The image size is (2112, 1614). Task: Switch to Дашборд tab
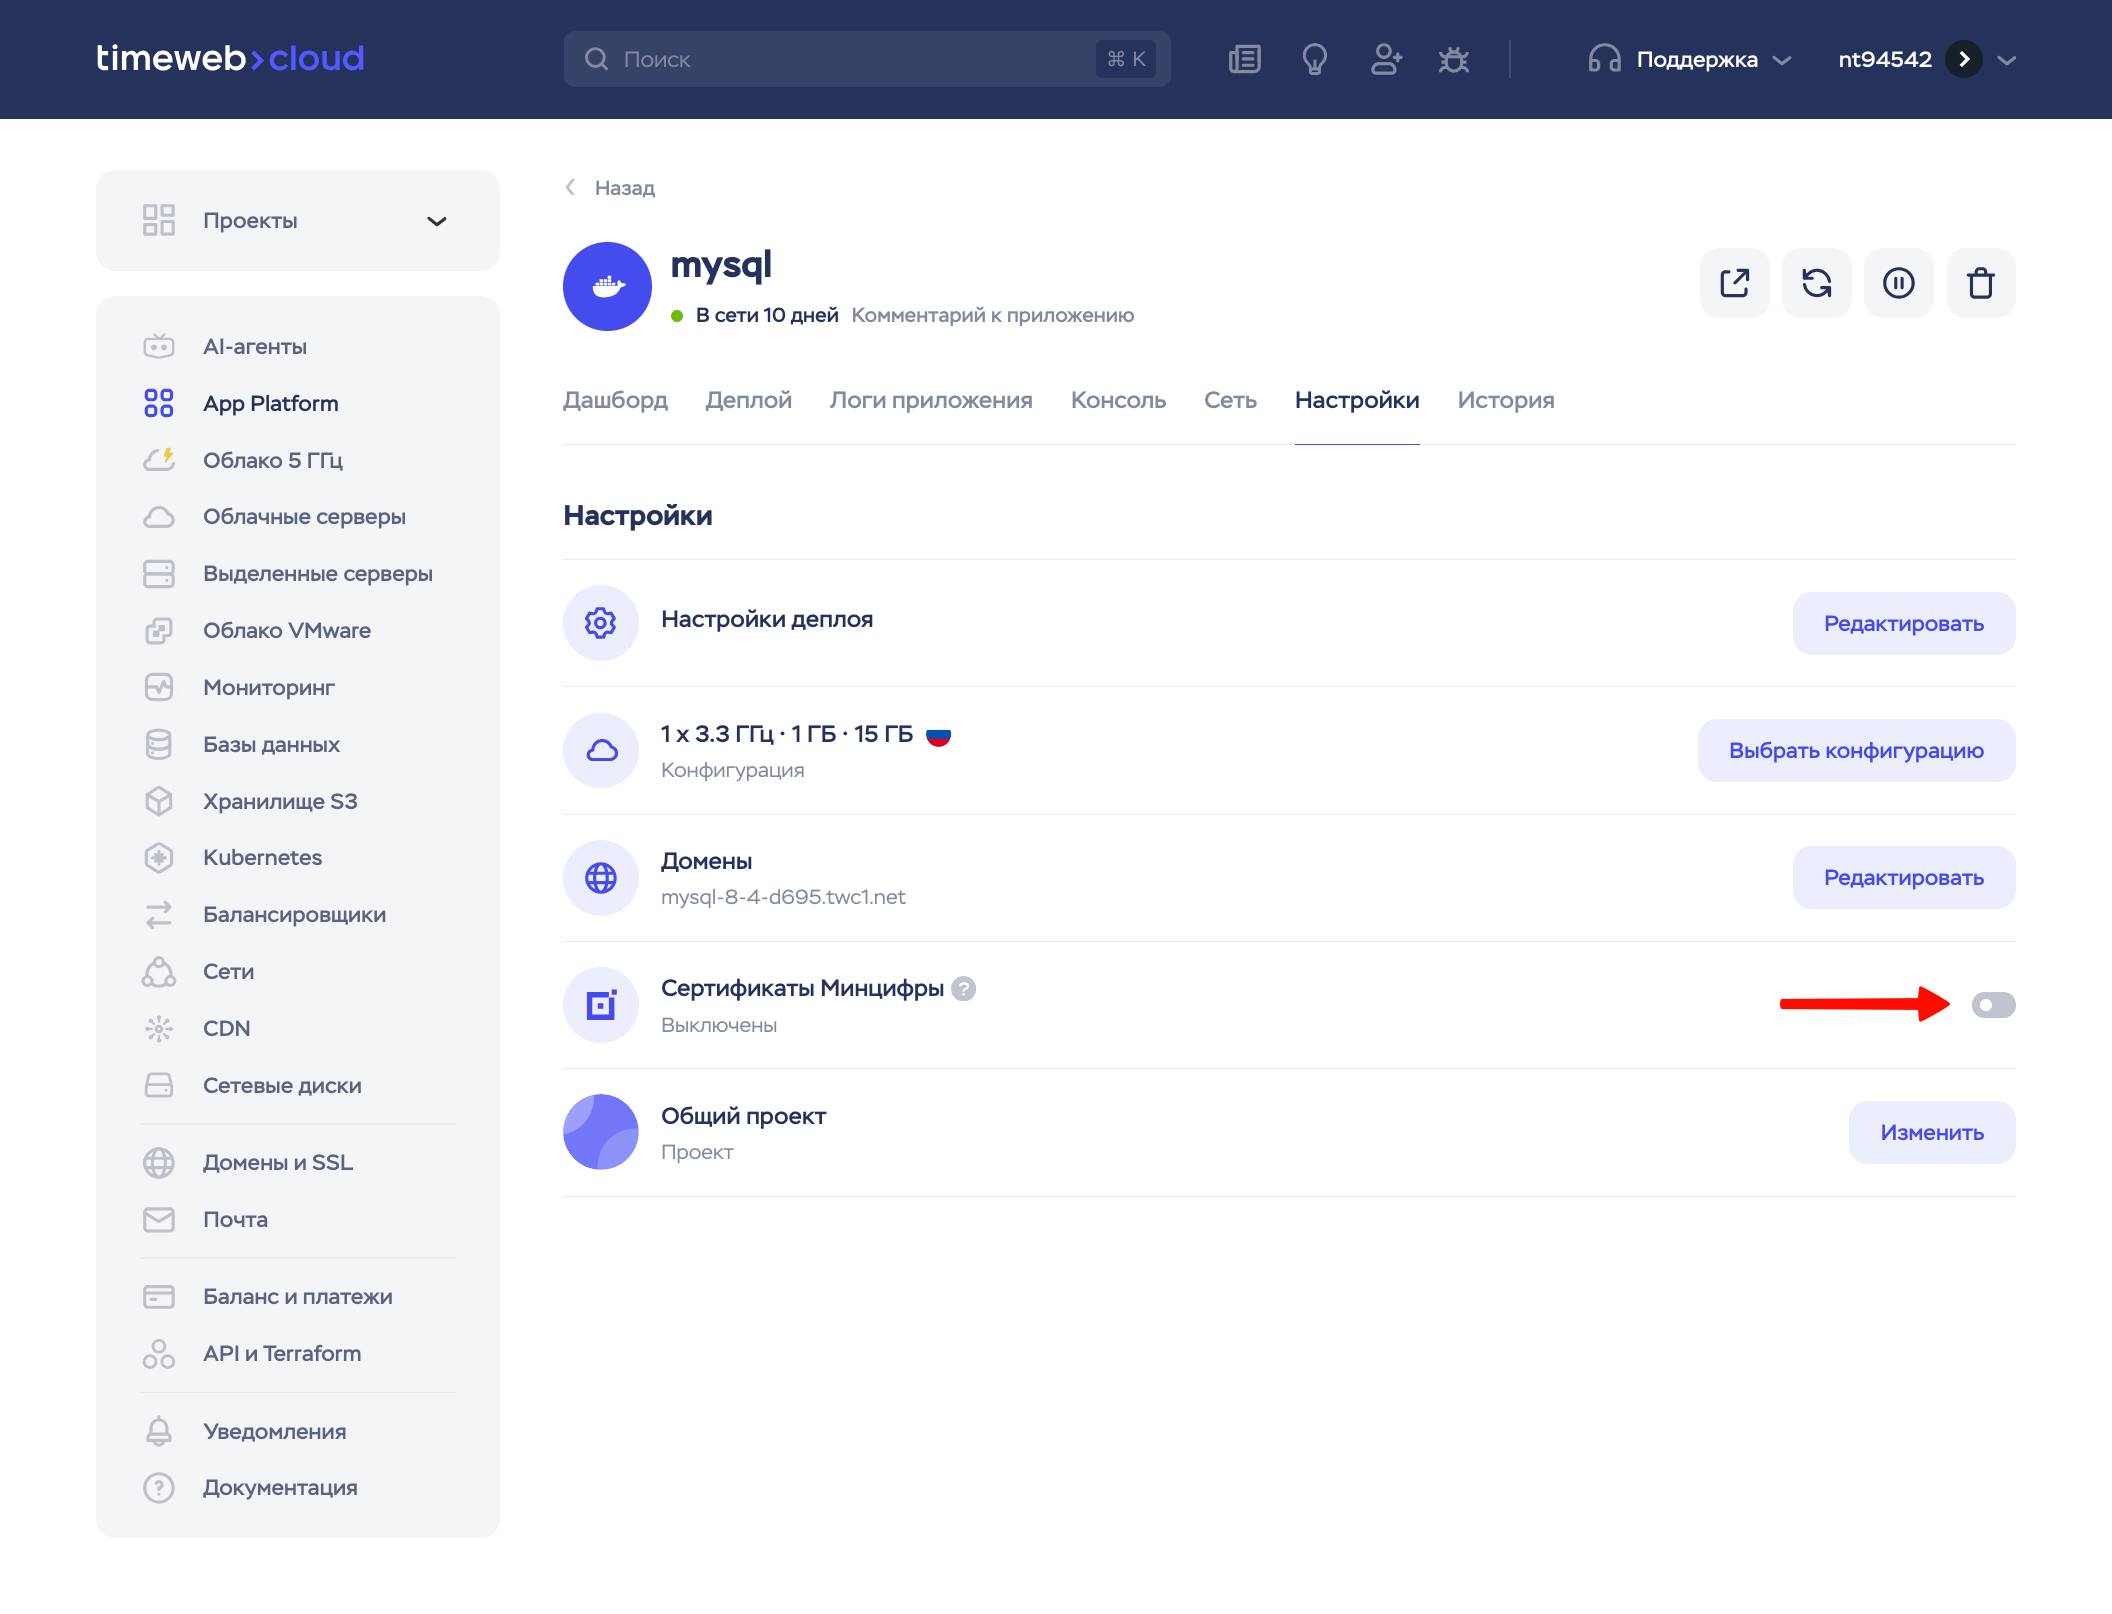[615, 400]
